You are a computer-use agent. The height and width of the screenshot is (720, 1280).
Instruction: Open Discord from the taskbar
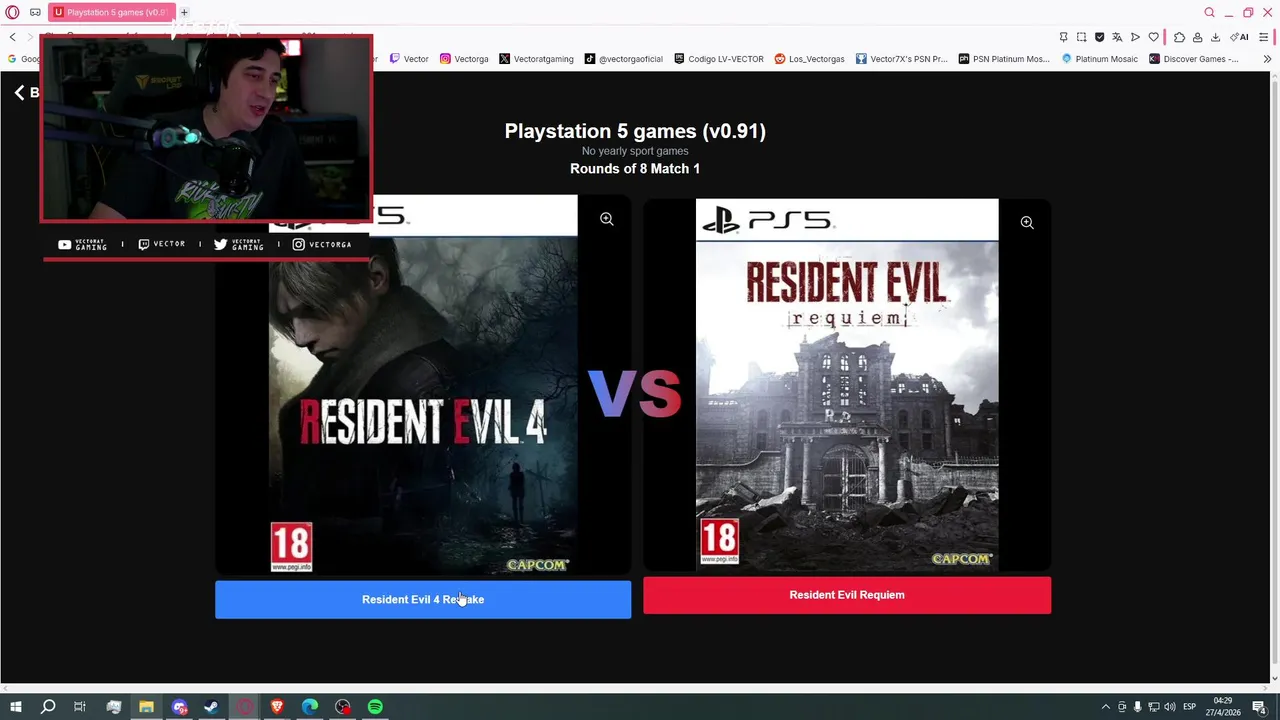[179, 707]
